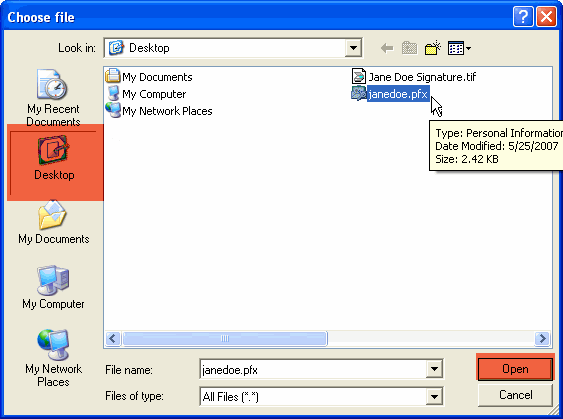
Task: Click the Open button
Action: point(515,369)
